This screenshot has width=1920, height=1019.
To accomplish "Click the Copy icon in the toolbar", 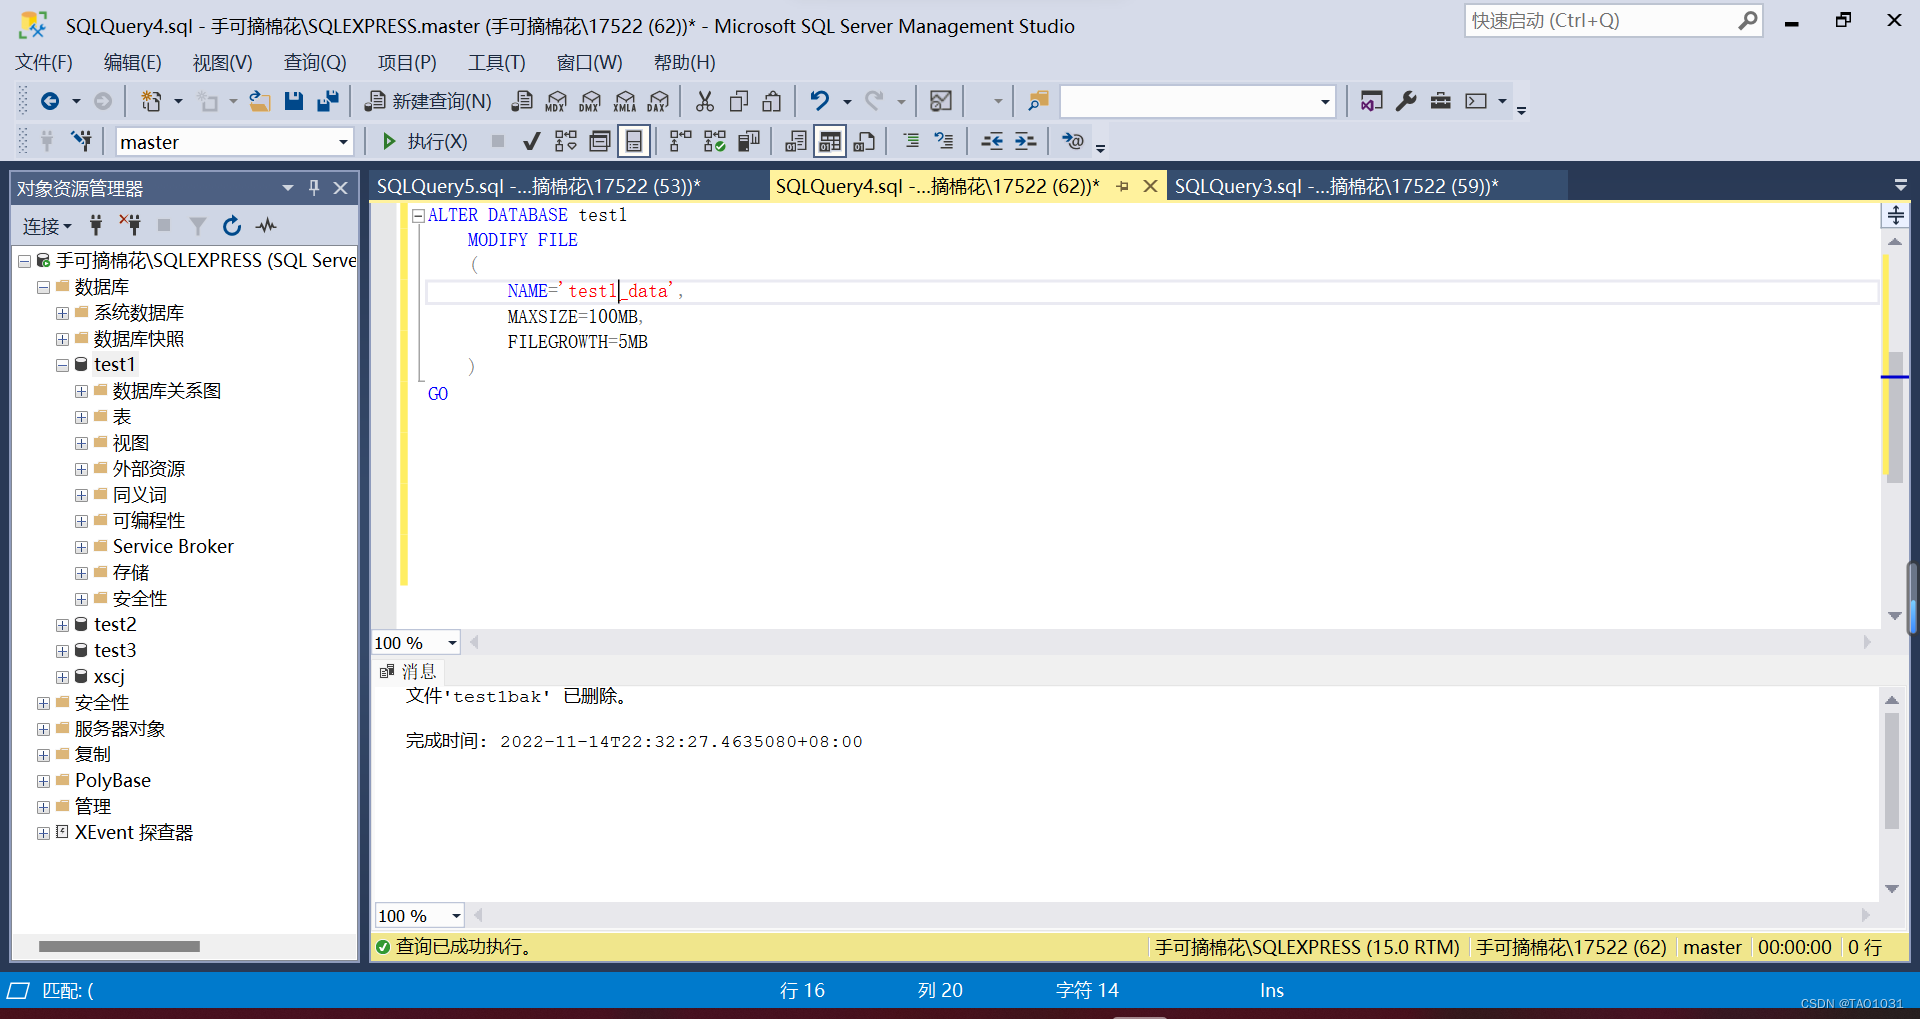I will [739, 101].
